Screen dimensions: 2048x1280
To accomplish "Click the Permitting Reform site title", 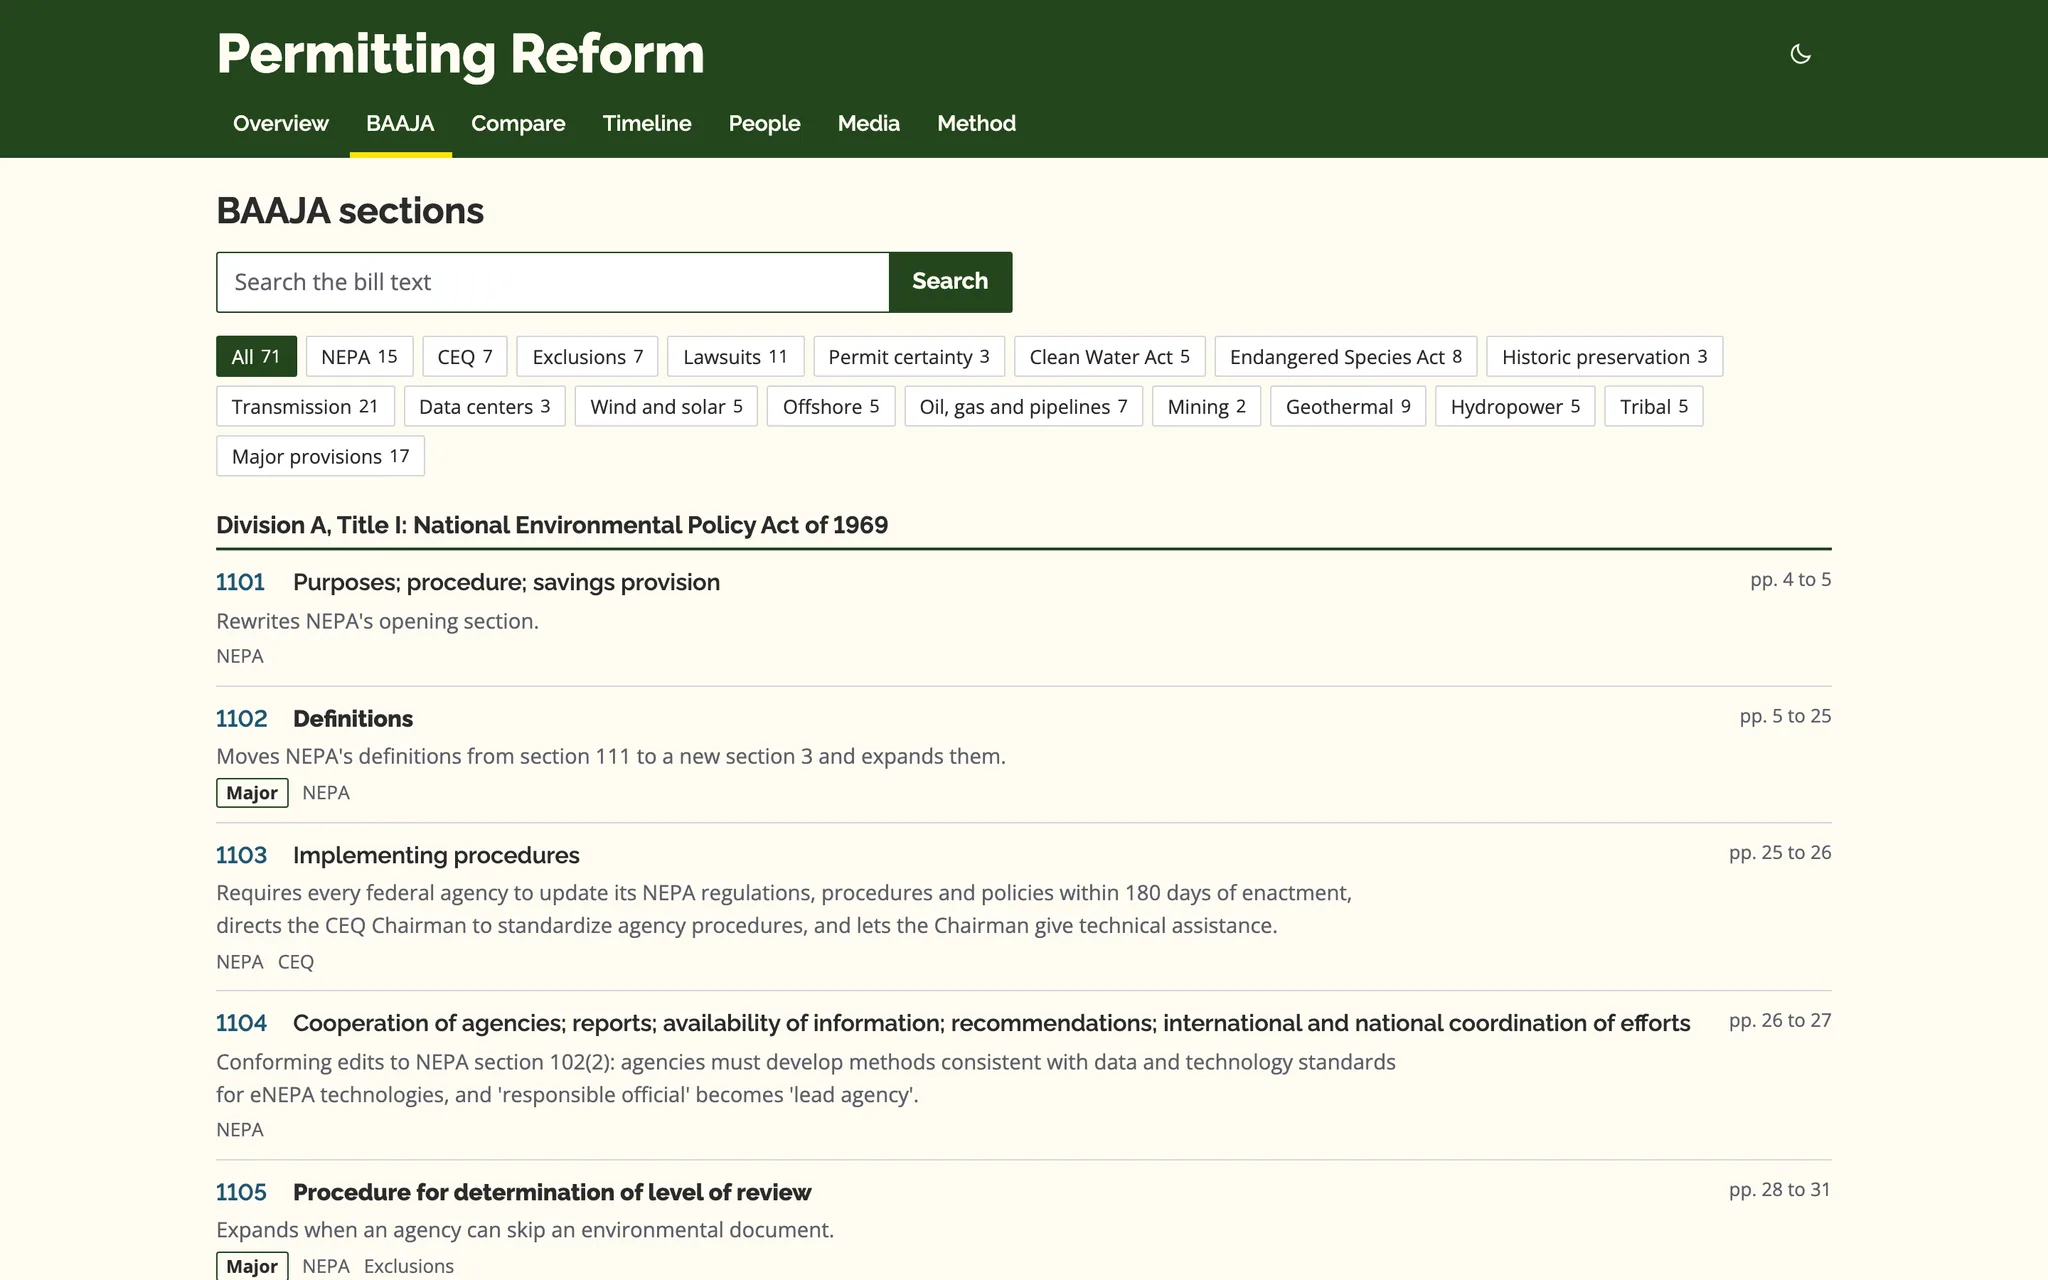I will tap(460, 54).
